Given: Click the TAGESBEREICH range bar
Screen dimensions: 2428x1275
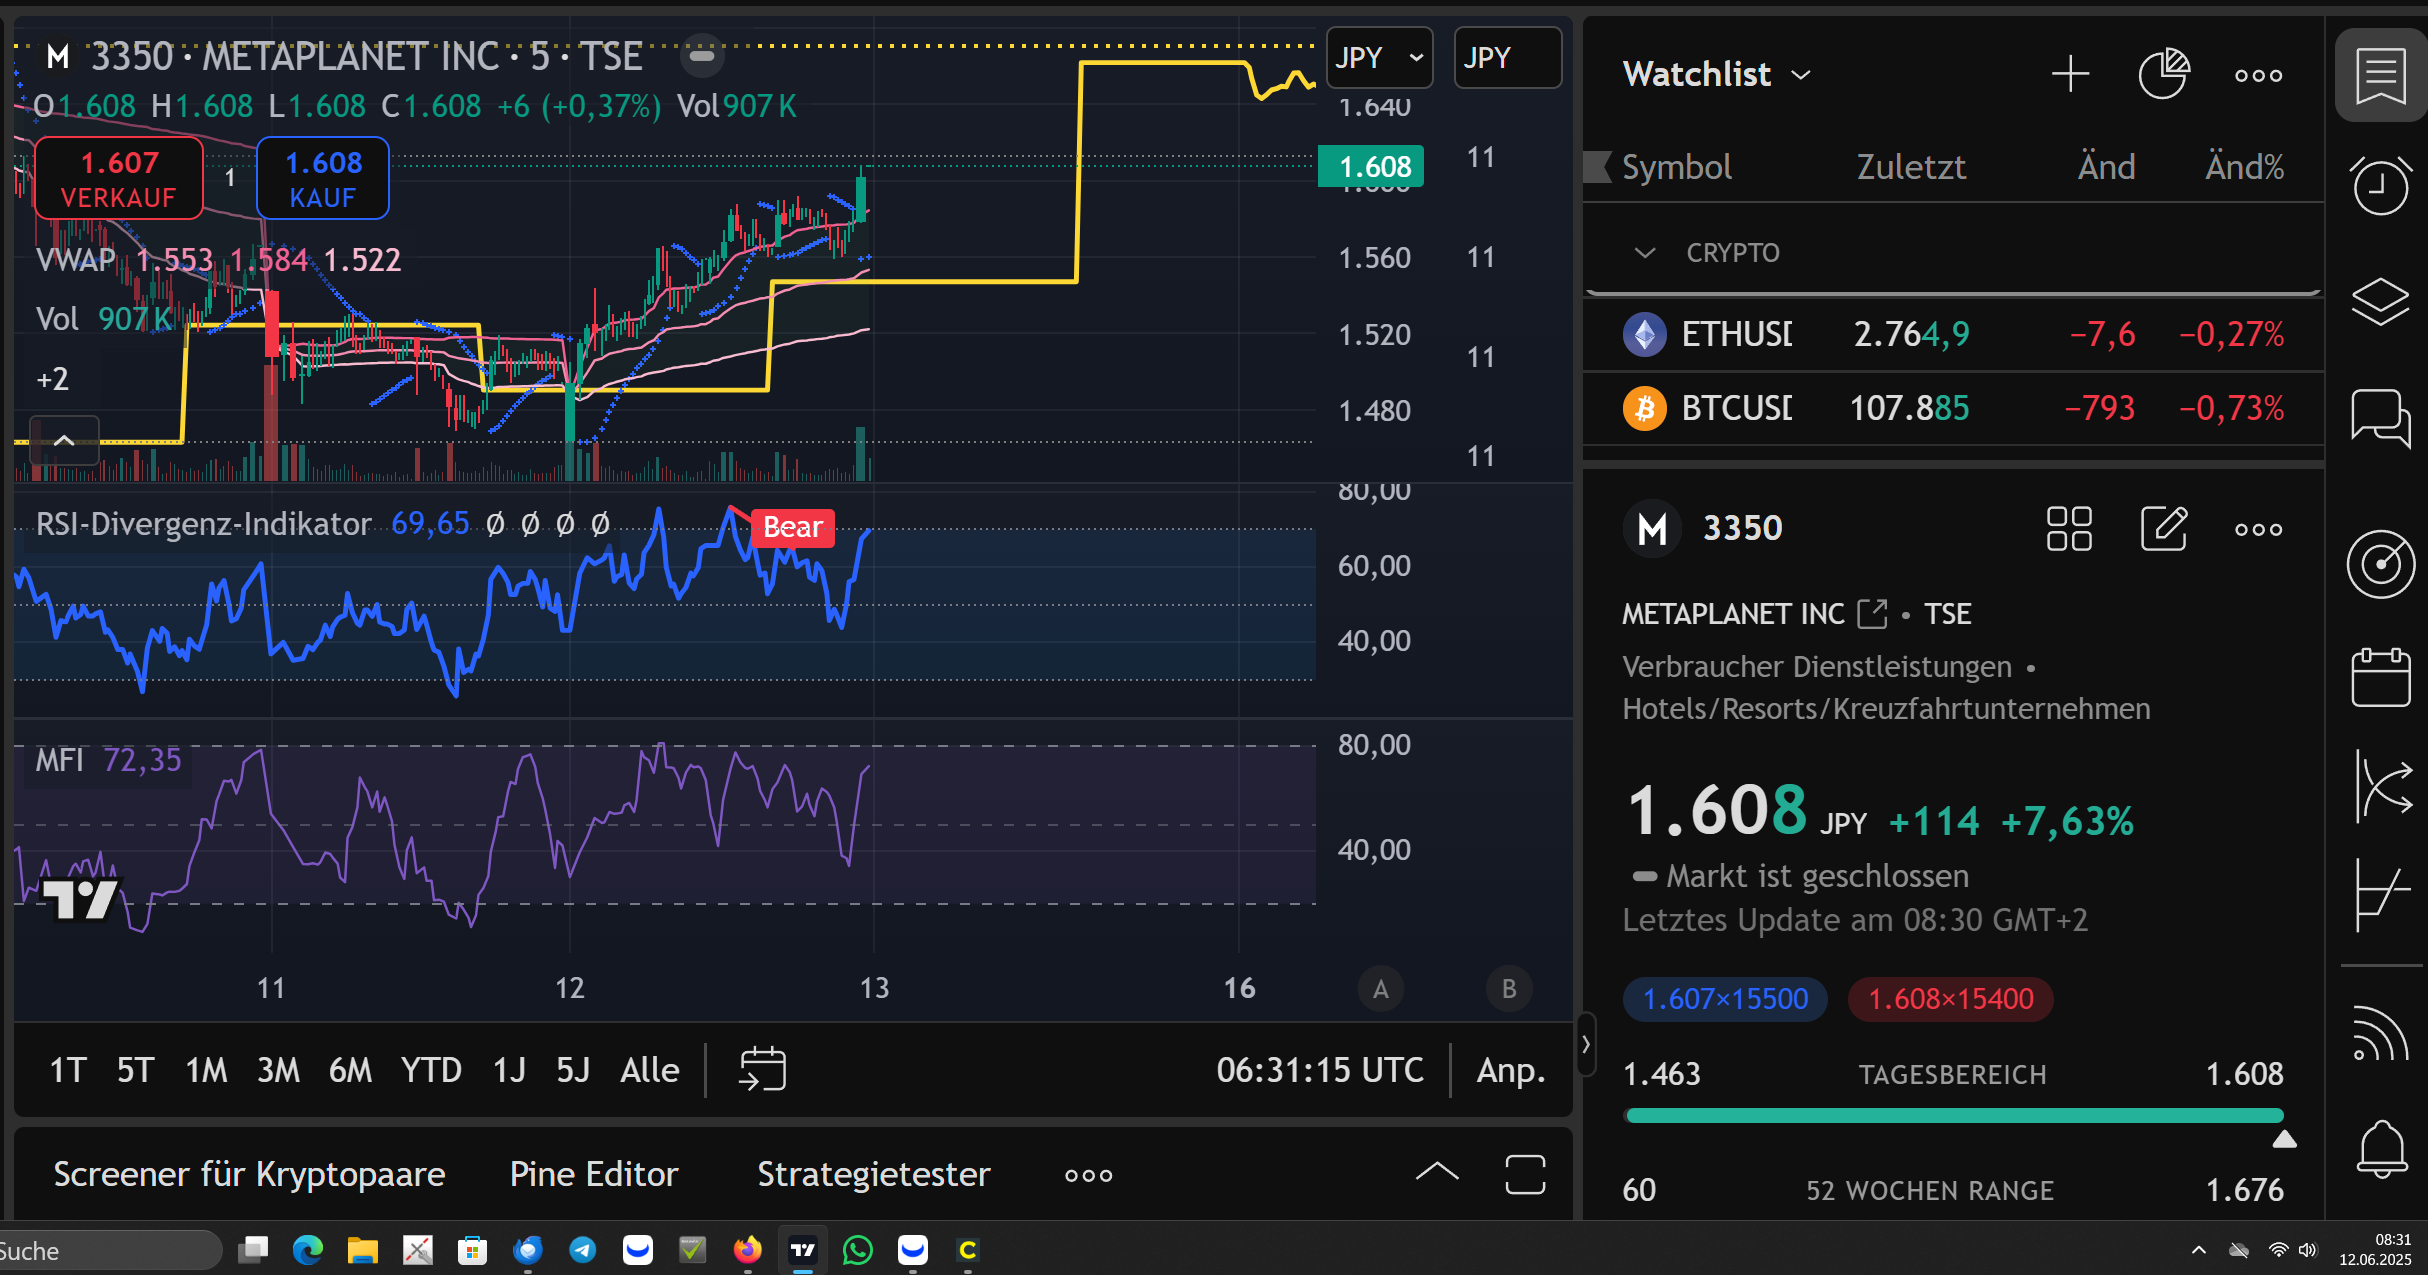Looking at the screenshot, I should [1954, 1115].
